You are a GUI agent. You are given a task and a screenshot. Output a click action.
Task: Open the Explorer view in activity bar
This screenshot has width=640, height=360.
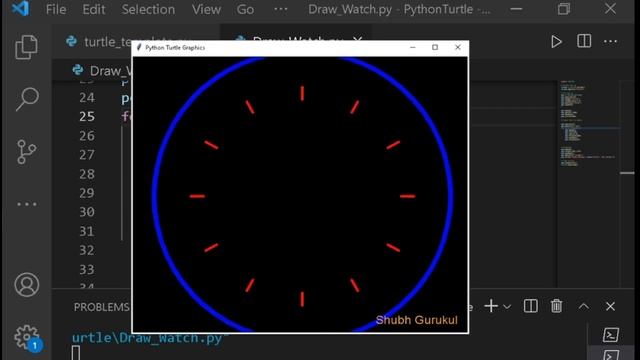pyautogui.click(x=27, y=47)
